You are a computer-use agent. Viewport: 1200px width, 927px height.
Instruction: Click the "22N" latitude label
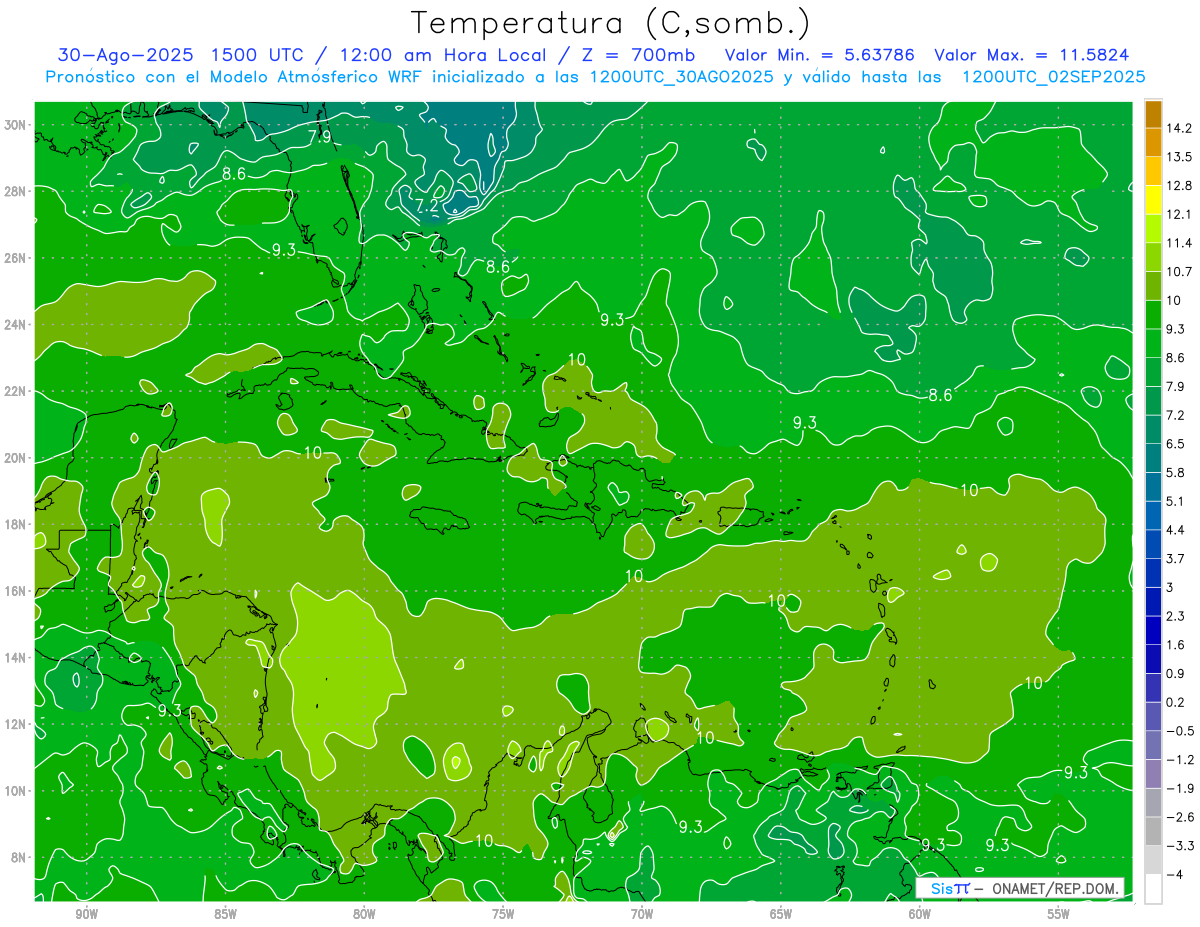pos(16,391)
